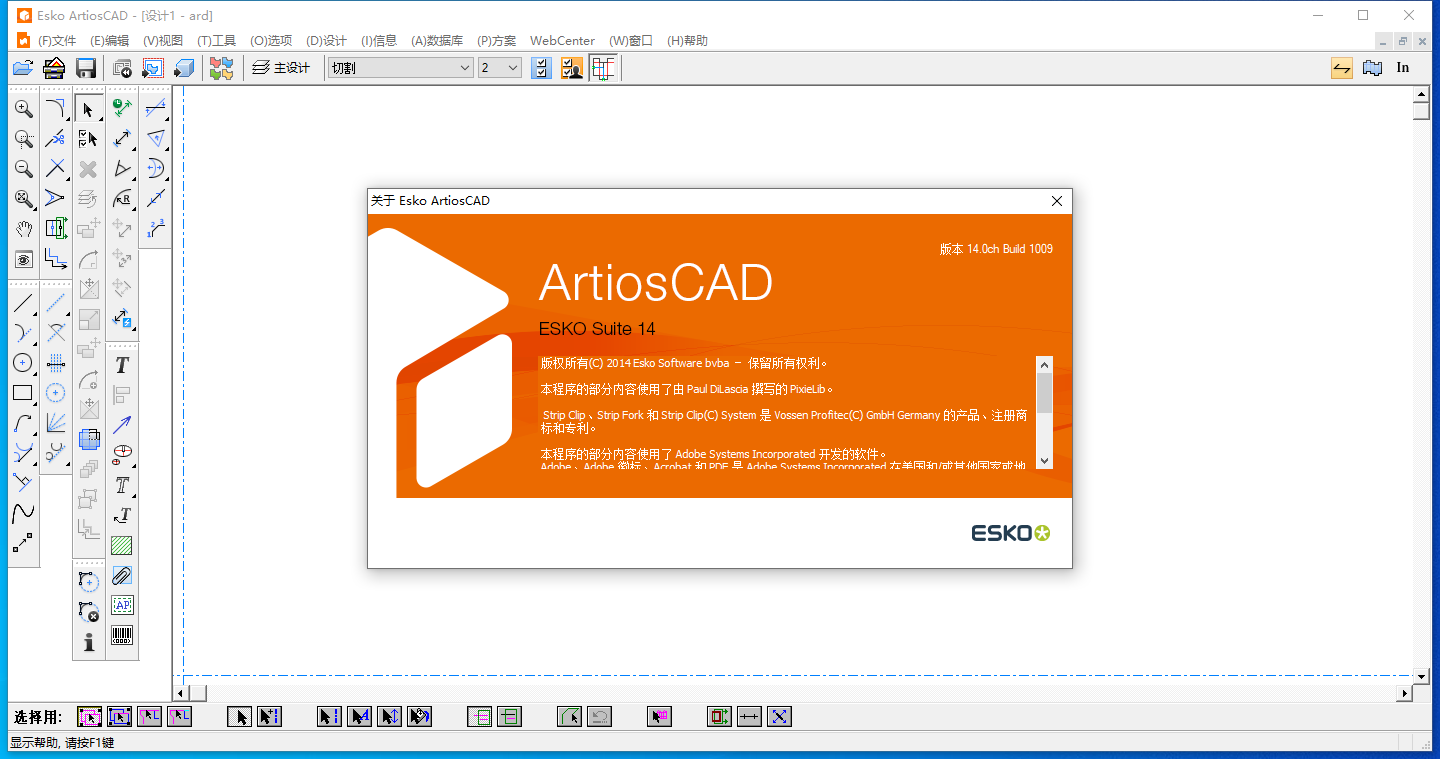Select the eye view tool icon

[x=24, y=259]
